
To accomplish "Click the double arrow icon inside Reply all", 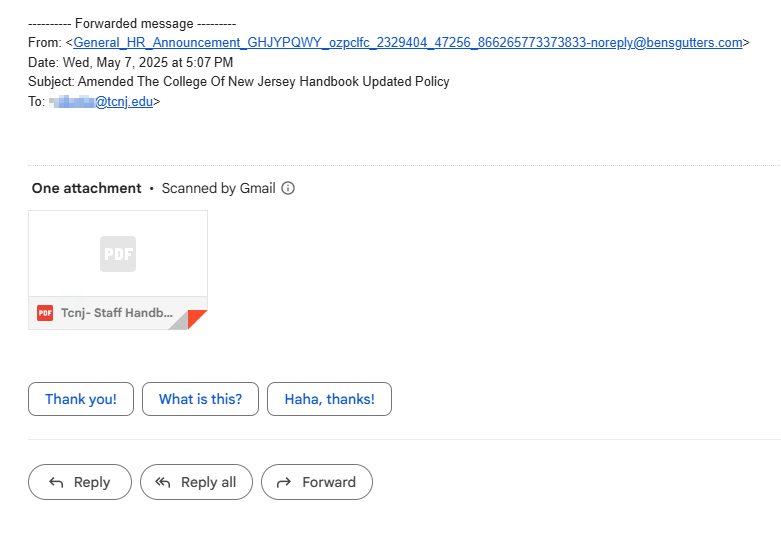I will 163,482.
